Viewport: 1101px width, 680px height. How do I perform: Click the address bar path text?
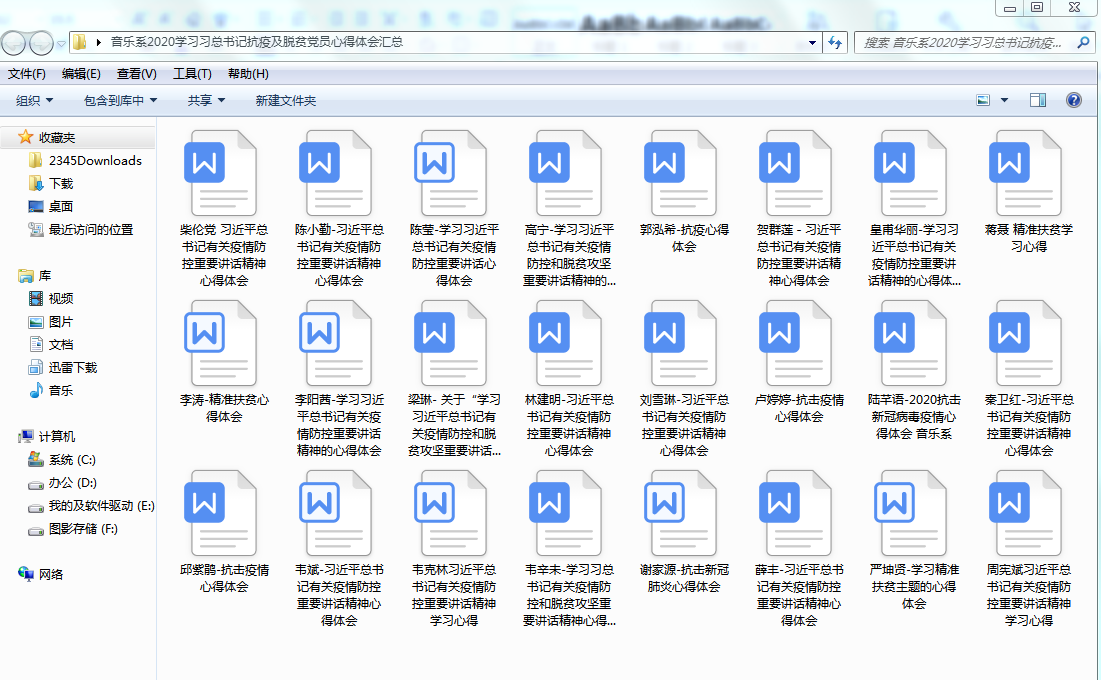257,42
